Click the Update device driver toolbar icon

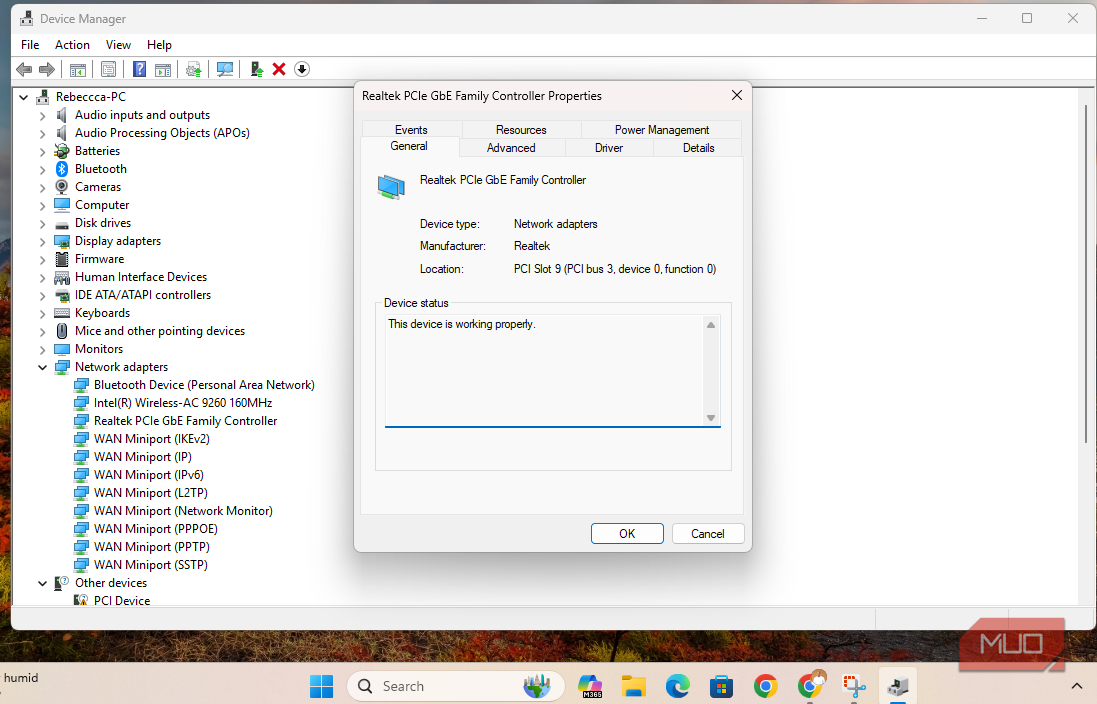click(x=194, y=69)
